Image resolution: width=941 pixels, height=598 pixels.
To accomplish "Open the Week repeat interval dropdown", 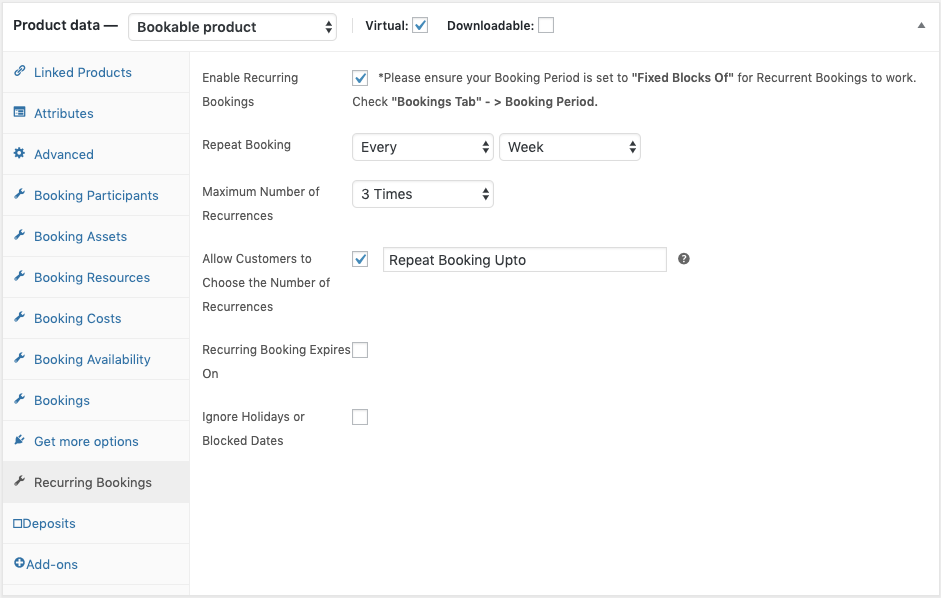I will coord(570,147).
